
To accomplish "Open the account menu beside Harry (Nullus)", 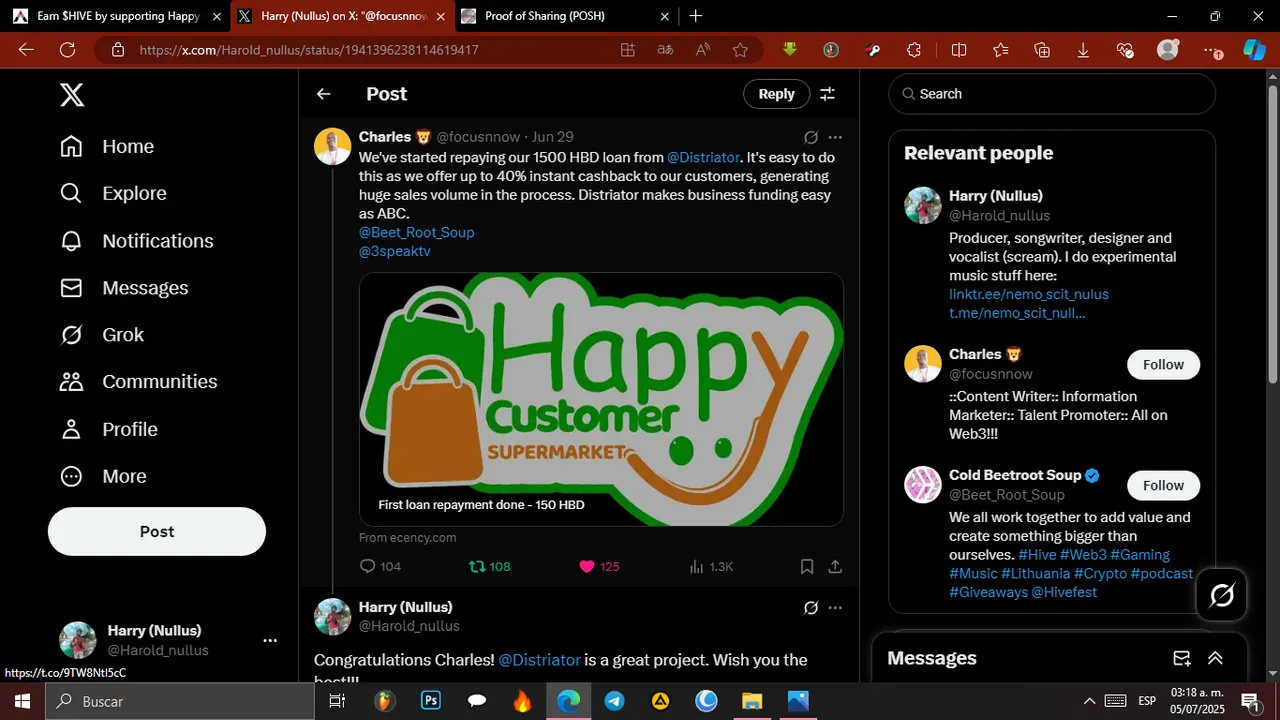I will click(x=270, y=640).
